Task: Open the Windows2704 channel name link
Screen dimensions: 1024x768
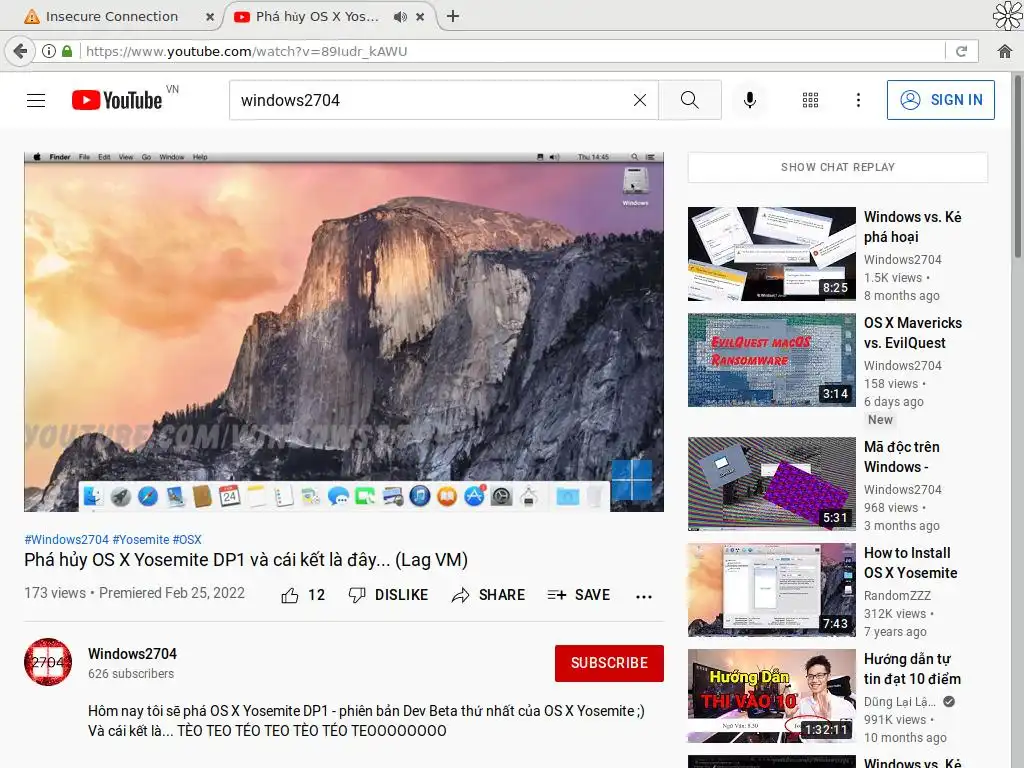Action: [133, 654]
